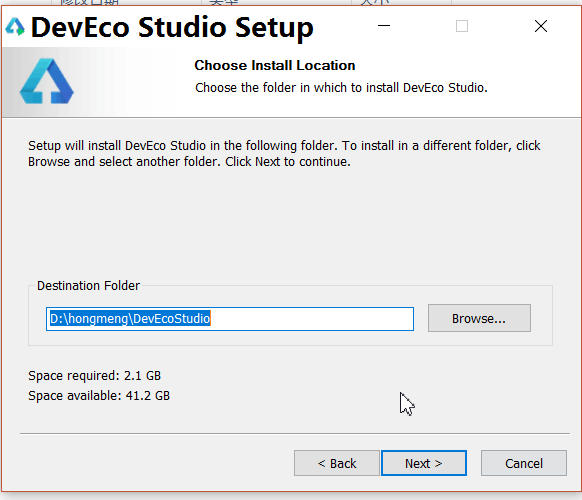Click the Space available: 41.2 GB text
This screenshot has width=582, height=500.
[99, 396]
